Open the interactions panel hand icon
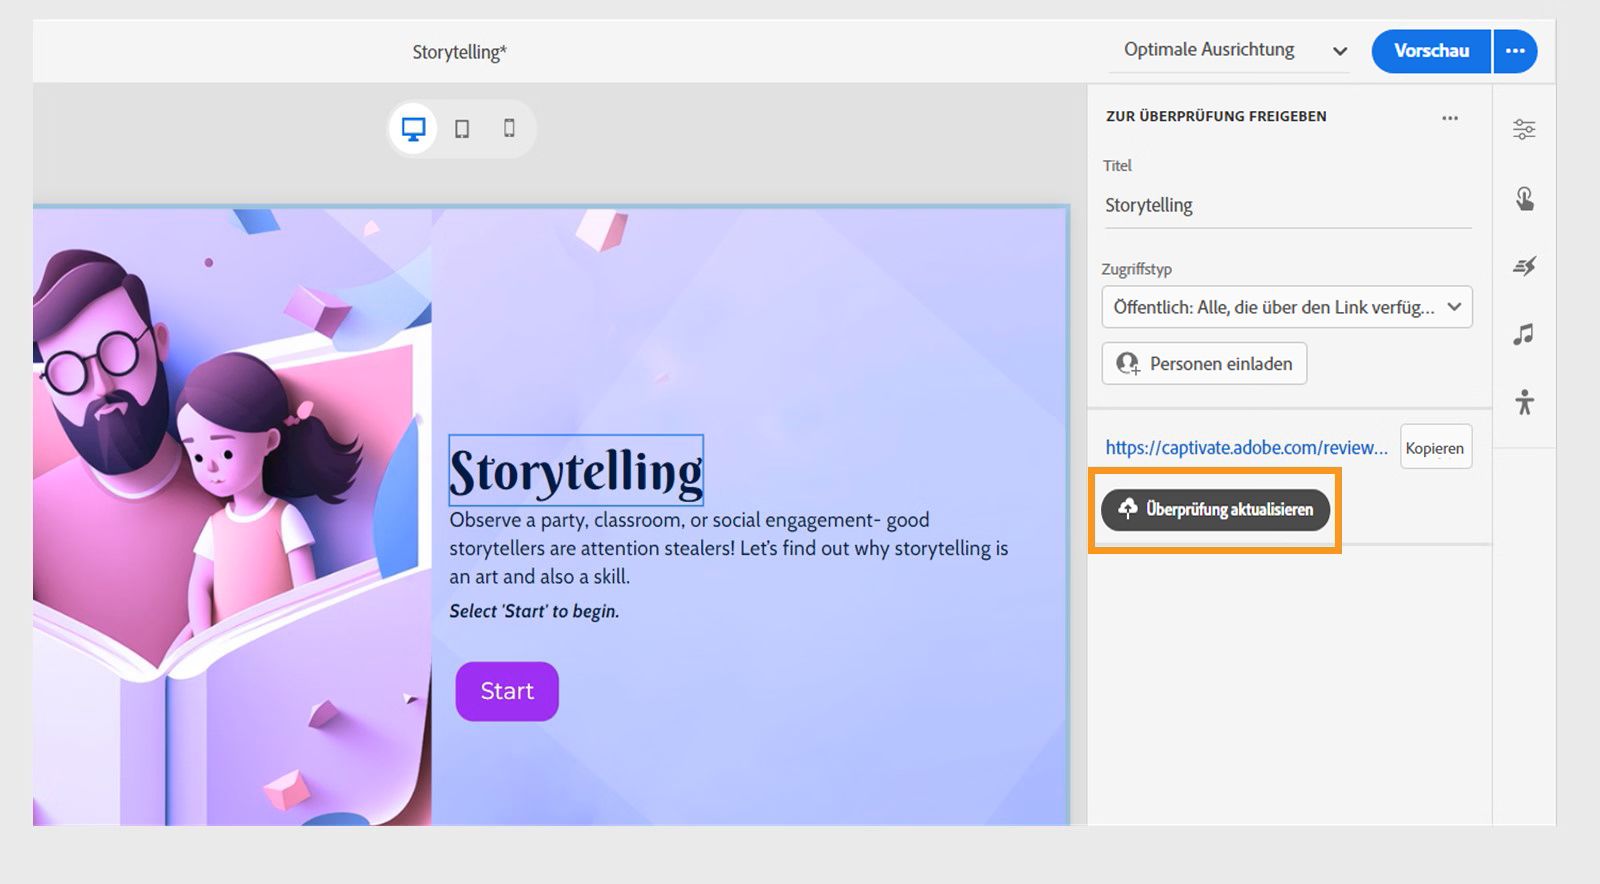This screenshot has height=884, width=1600. coord(1524,198)
